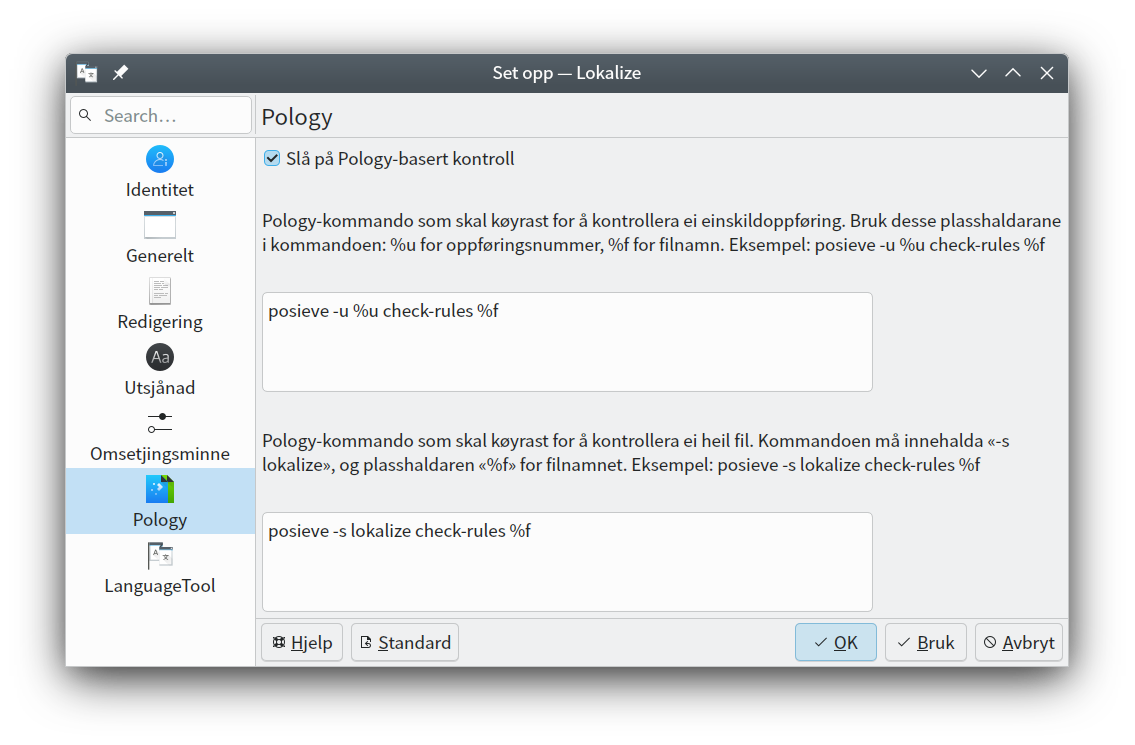
Task: Select the Redigering page icon
Action: click(x=160, y=291)
